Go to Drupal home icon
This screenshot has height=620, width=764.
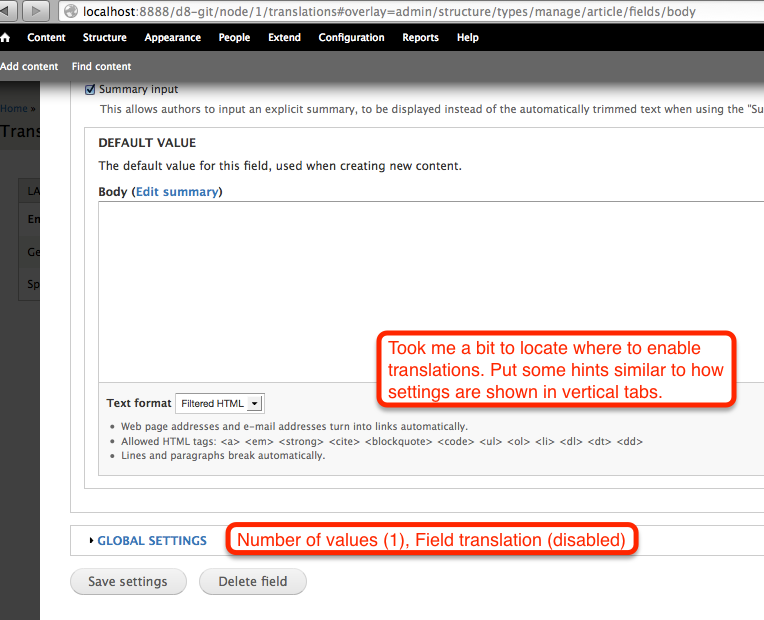coord(5,38)
